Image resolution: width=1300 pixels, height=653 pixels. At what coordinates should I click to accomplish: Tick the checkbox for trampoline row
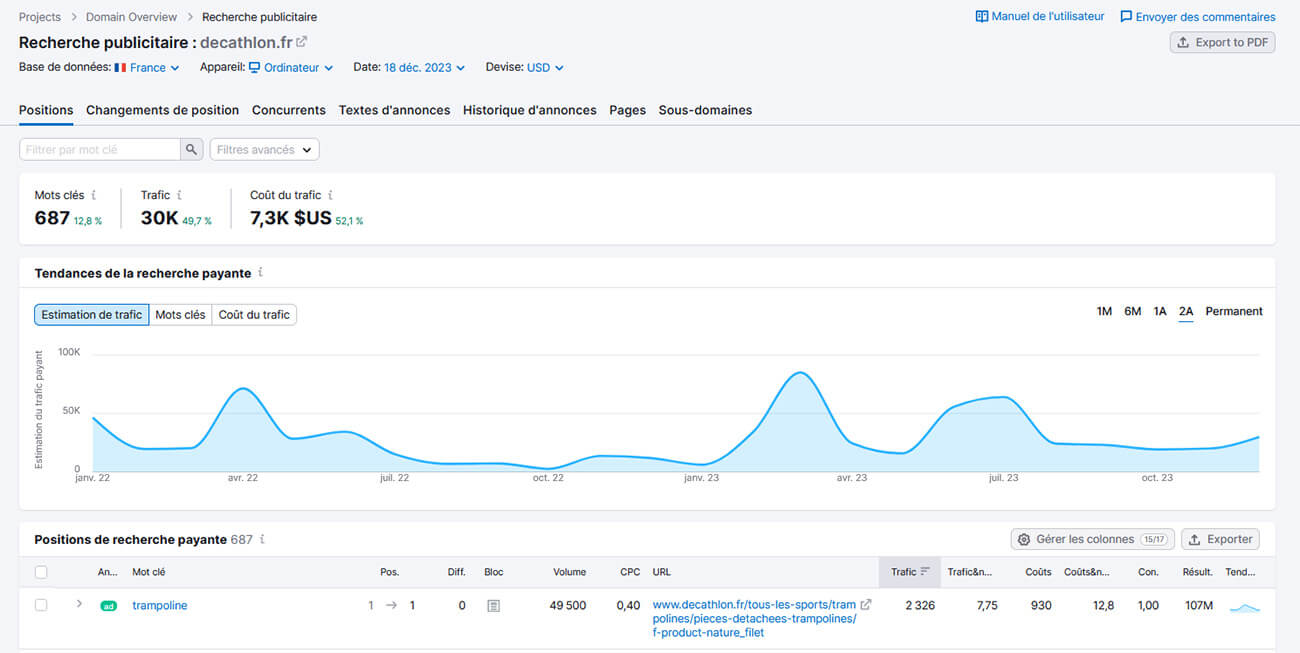click(41, 605)
